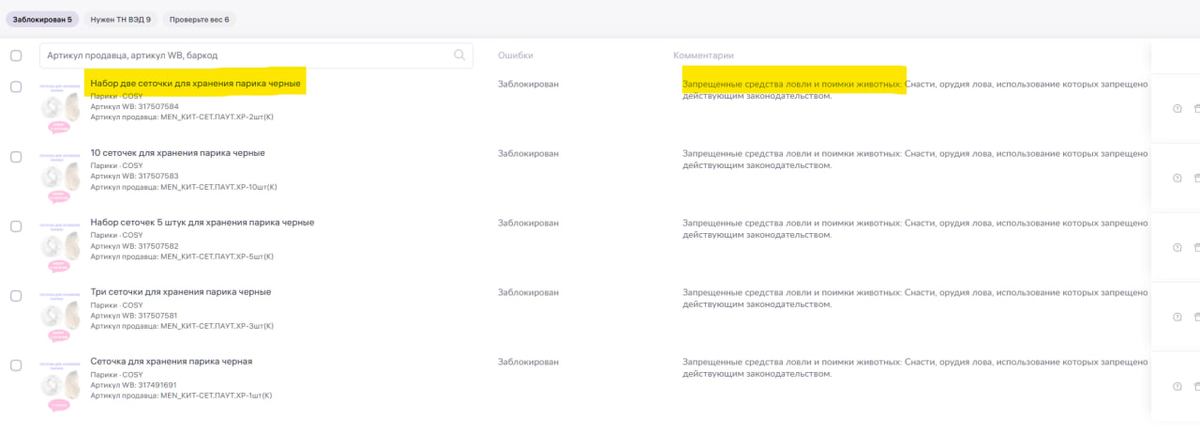Click 'Заблокирован' status in 'Набор сеточек 5 штук' row

pos(528,223)
